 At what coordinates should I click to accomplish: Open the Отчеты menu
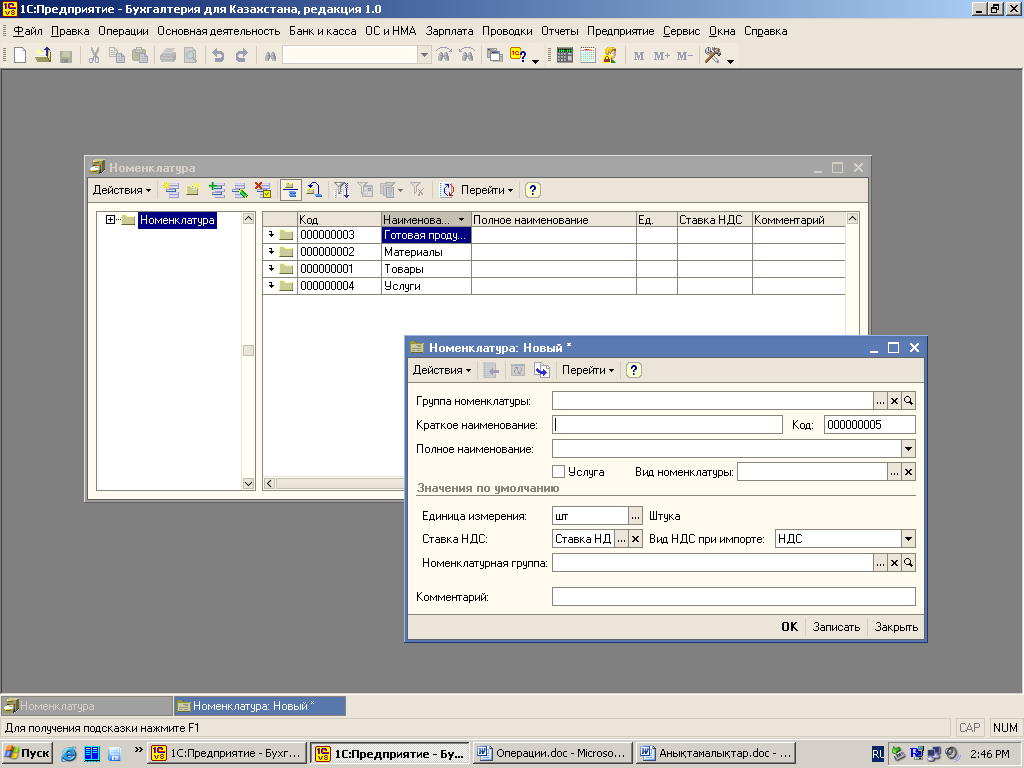[x=560, y=31]
